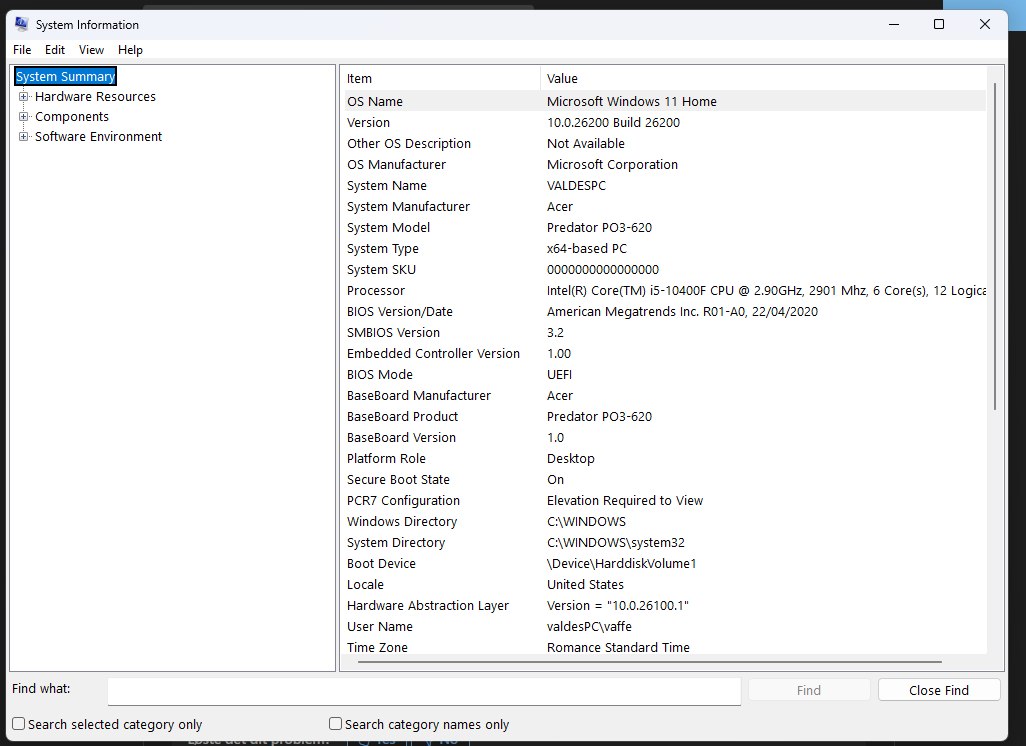Expand the Software Environment tree node
1026x746 pixels.
24,137
